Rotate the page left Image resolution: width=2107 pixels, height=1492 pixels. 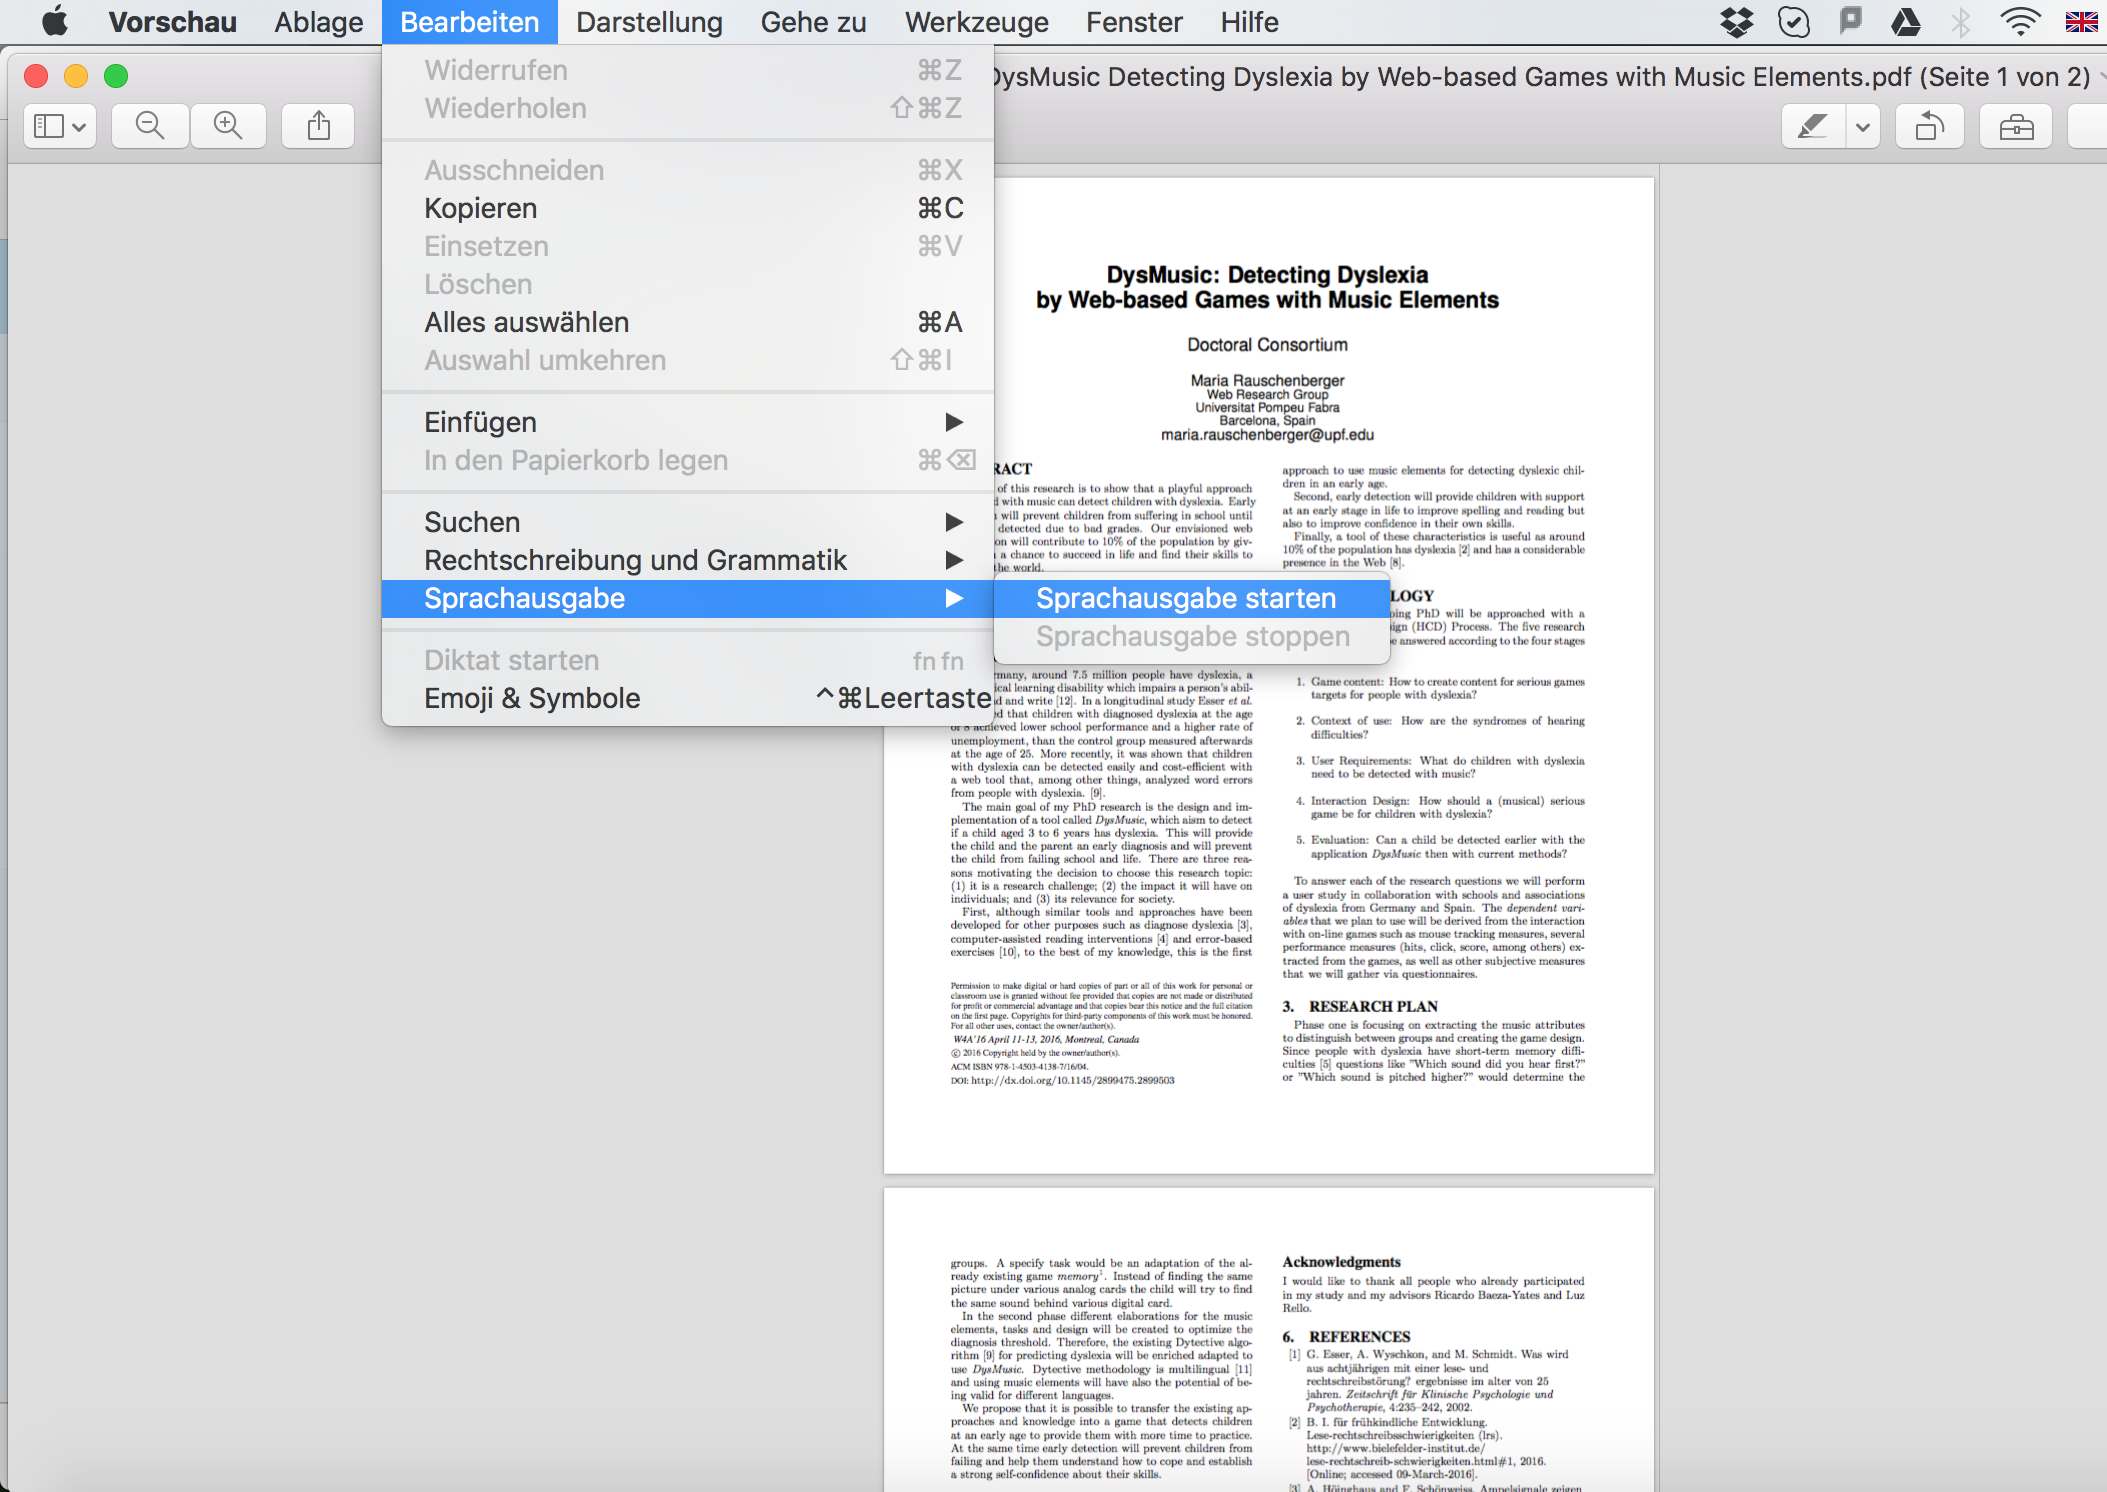pos(1930,126)
